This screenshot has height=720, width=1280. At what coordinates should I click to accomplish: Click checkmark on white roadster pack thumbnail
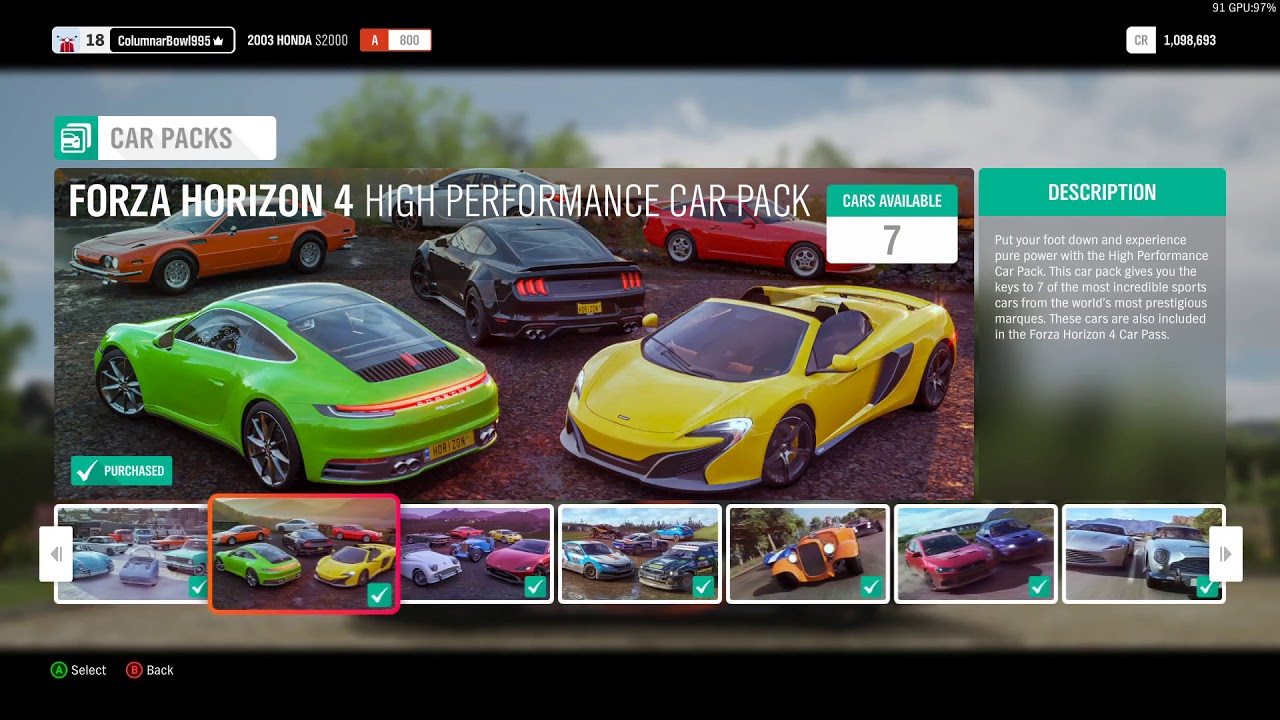(535, 587)
